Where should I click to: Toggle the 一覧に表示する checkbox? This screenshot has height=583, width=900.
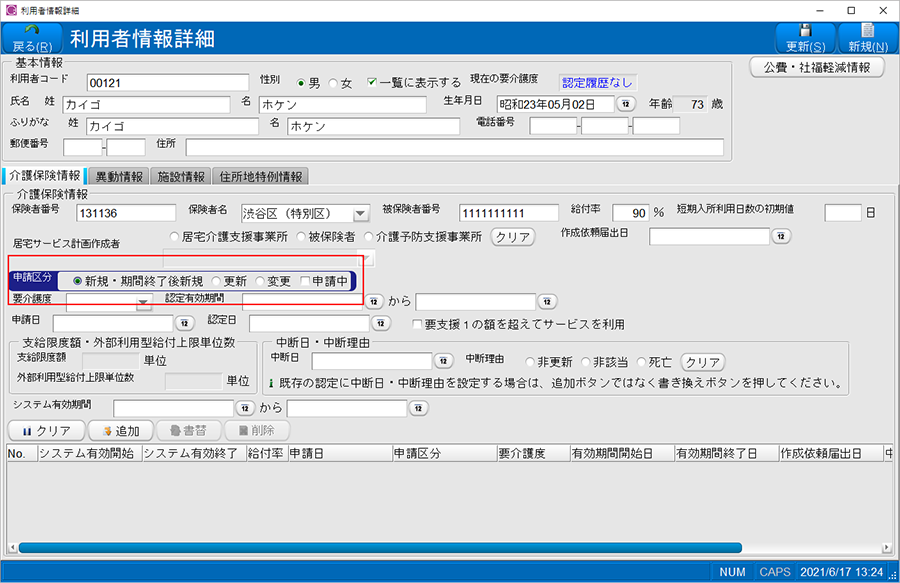[x=373, y=83]
